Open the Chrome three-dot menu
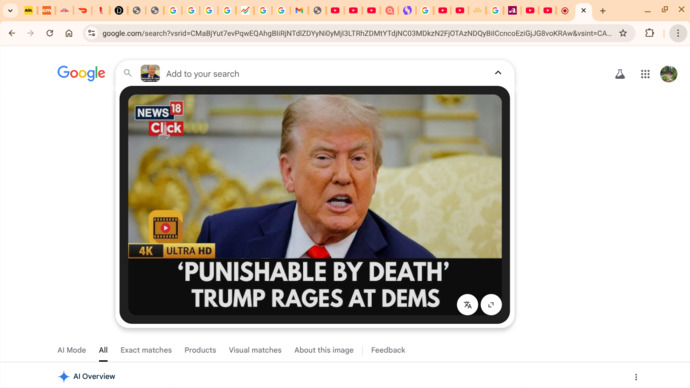The height and width of the screenshot is (388, 690). coord(678,33)
